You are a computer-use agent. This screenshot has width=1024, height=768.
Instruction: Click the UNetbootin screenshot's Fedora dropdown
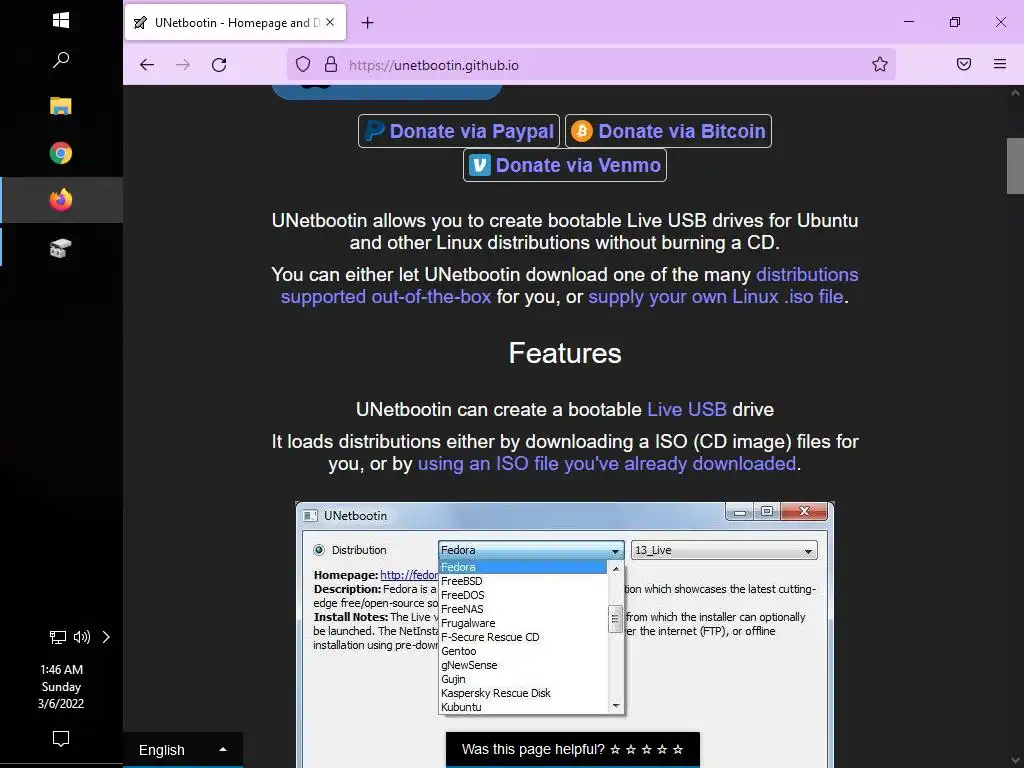pos(531,550)
